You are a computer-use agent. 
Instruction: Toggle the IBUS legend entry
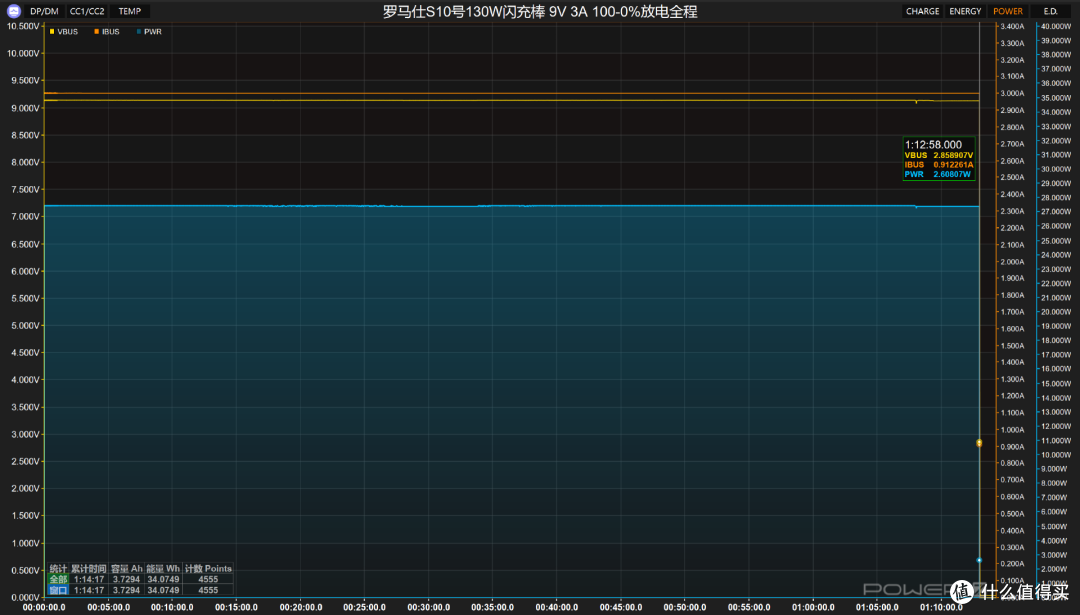point(107,32)
